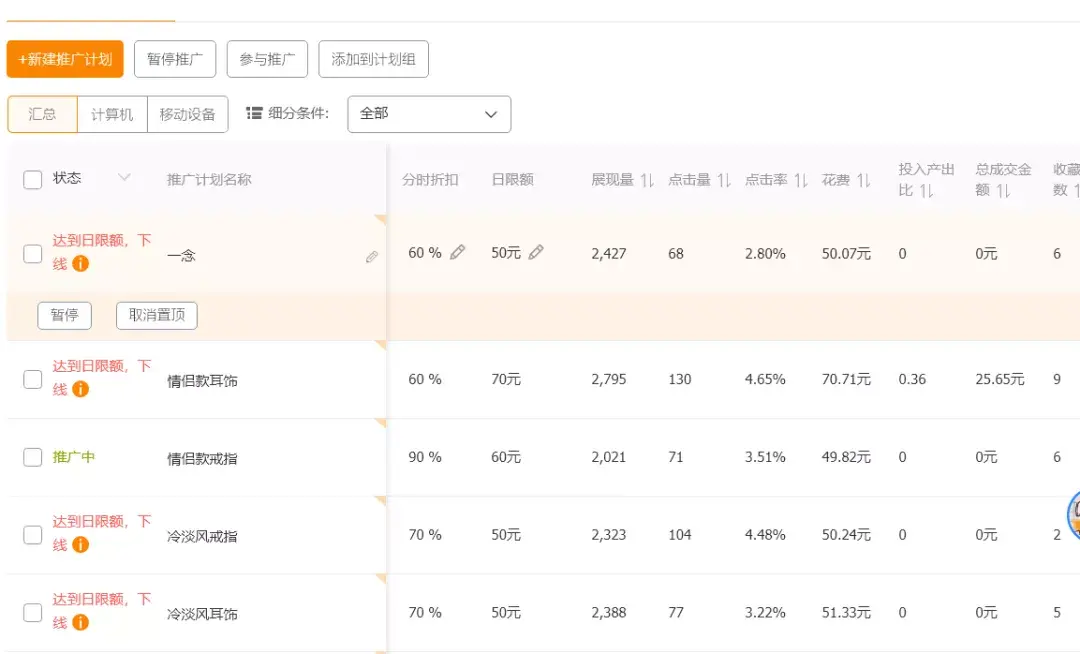Click the circular badge on the right edge
This screenshot has height=654, width=1080.
(x=1074, y=514)
